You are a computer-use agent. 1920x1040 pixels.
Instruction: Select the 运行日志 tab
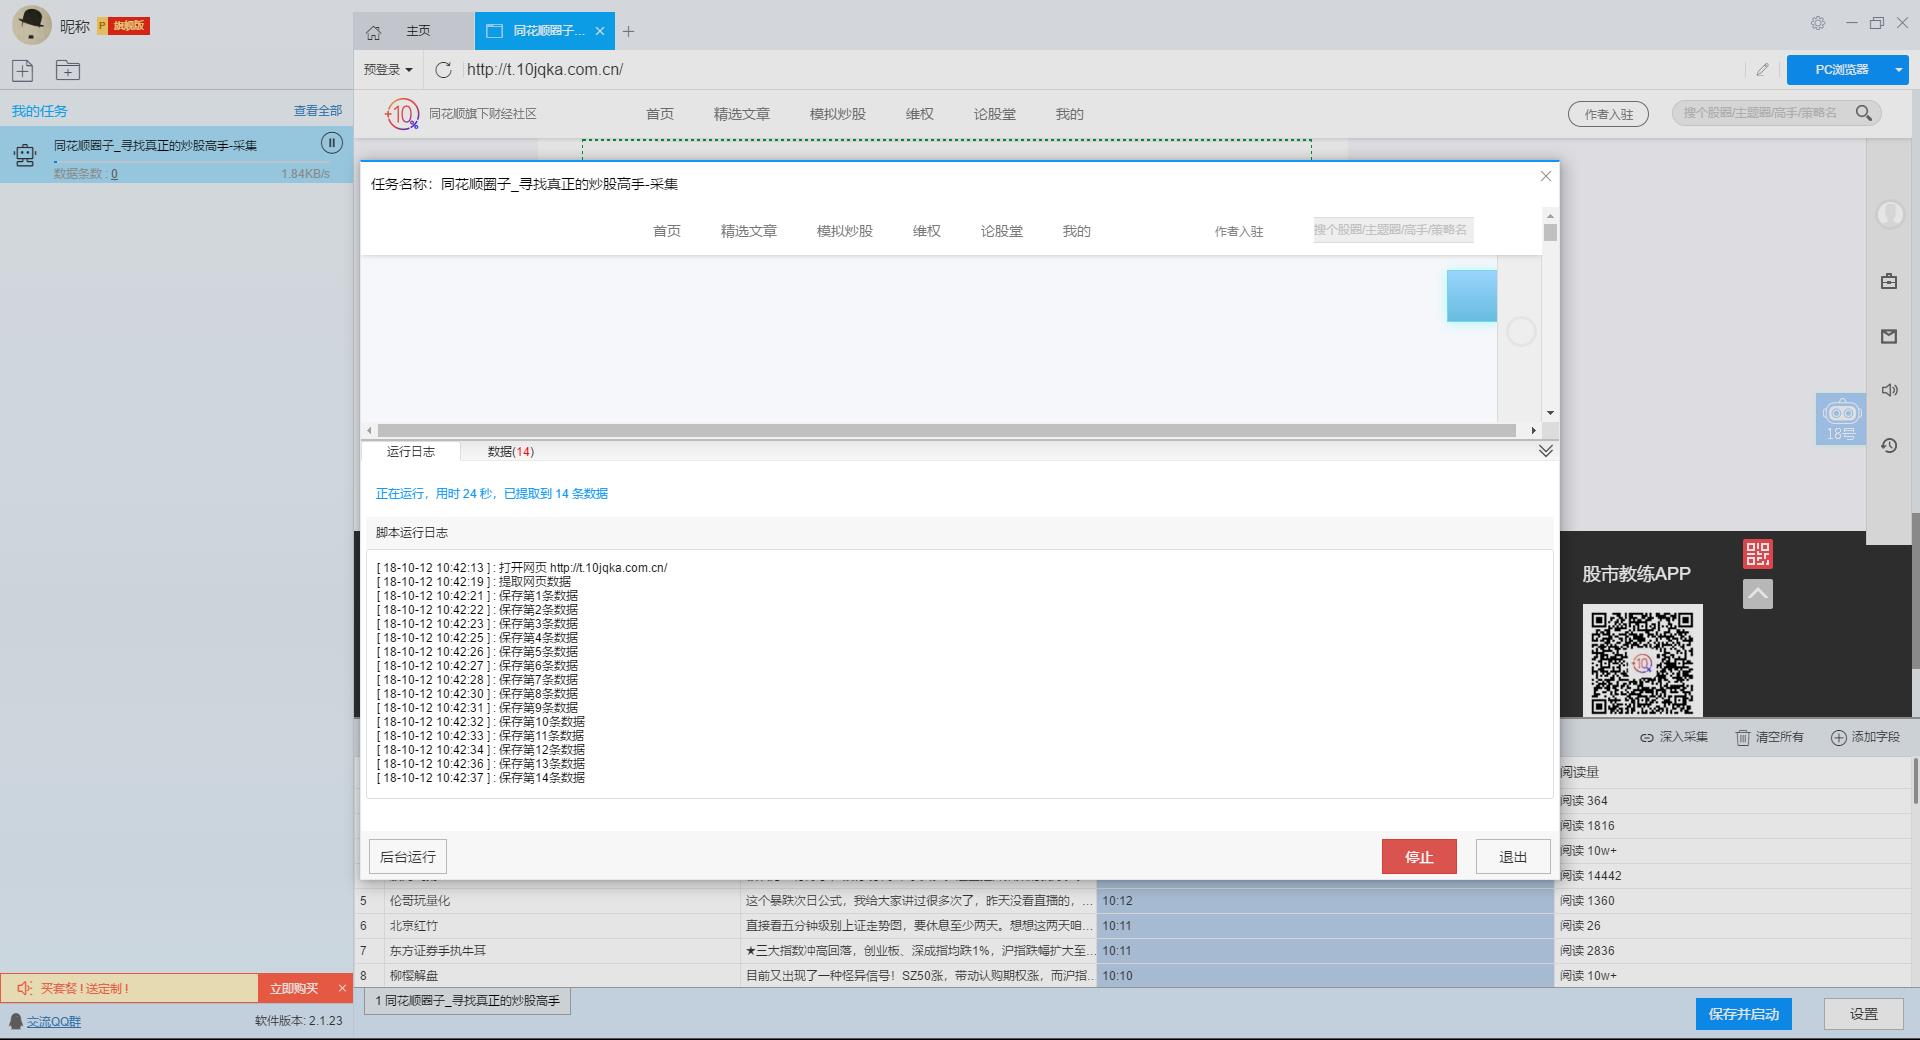(x=410, y=452)
